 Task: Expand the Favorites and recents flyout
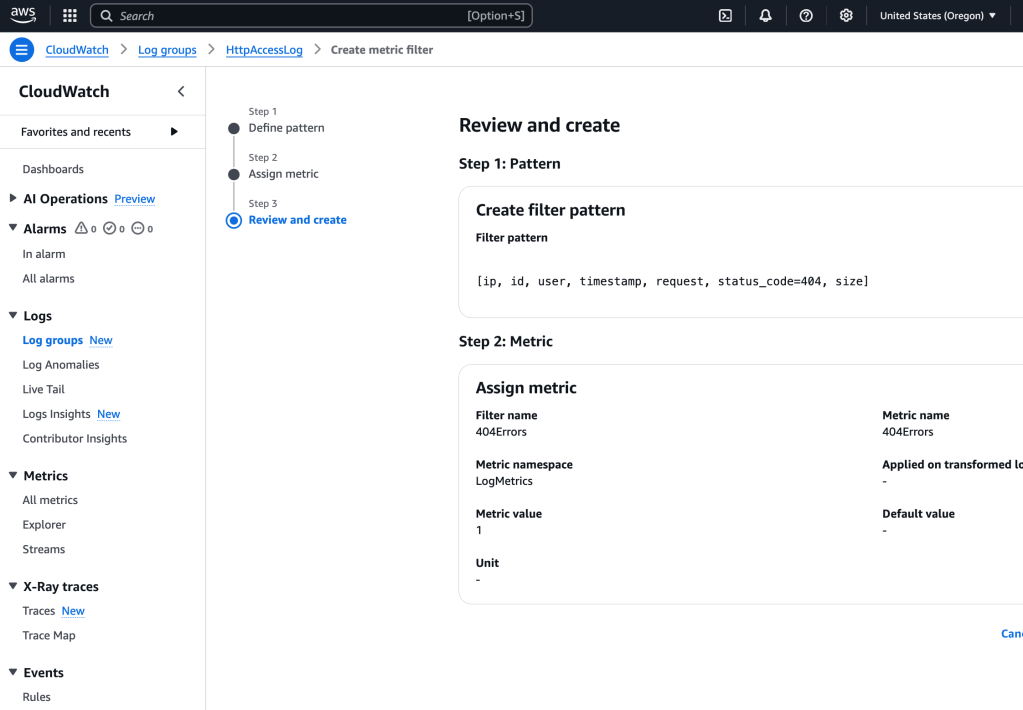point(174,132)
